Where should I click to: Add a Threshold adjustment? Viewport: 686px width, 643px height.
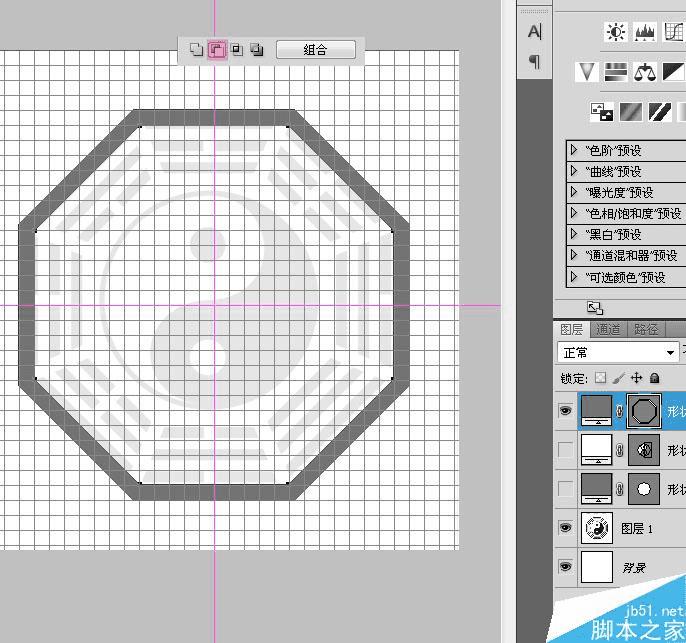coord(660,112)
